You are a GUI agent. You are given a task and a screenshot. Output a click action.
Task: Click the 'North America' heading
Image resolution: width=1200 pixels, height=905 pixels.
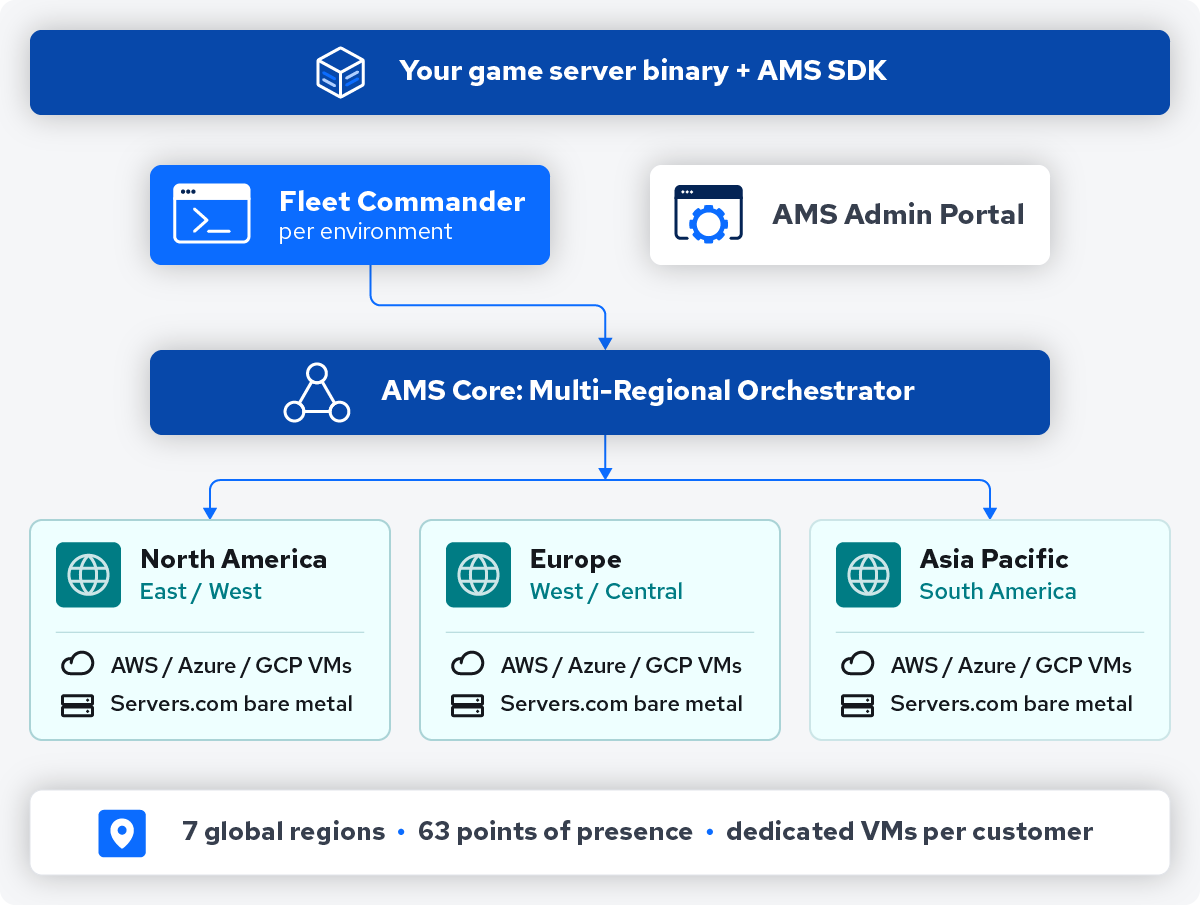tap(234, 559)
